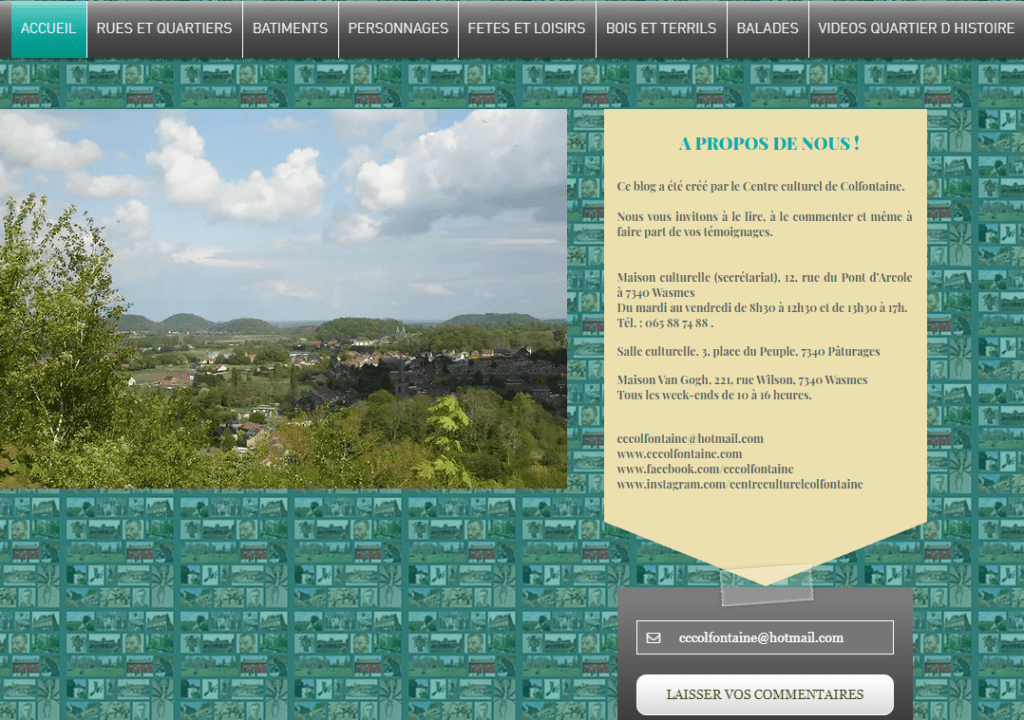This screenshot has height=720, width=1024.
Task: Click the cccolfontaine@hotmail.com email bar
Action: 765,637
